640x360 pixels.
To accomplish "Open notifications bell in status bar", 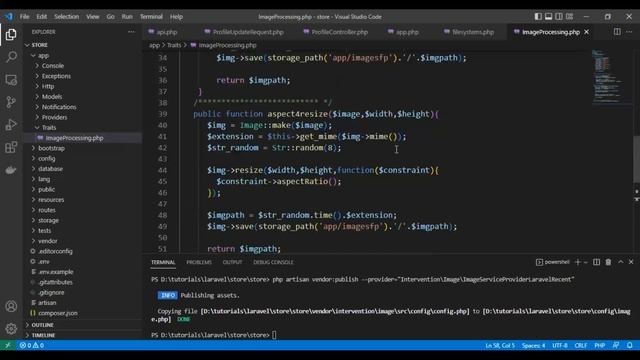I will 630,345.
